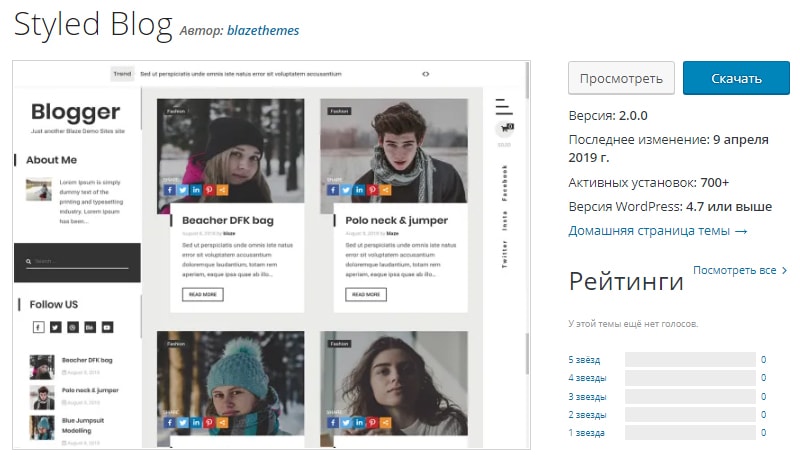
Task: Click the 1-star rating progress bar
Action: pos(690,433)
